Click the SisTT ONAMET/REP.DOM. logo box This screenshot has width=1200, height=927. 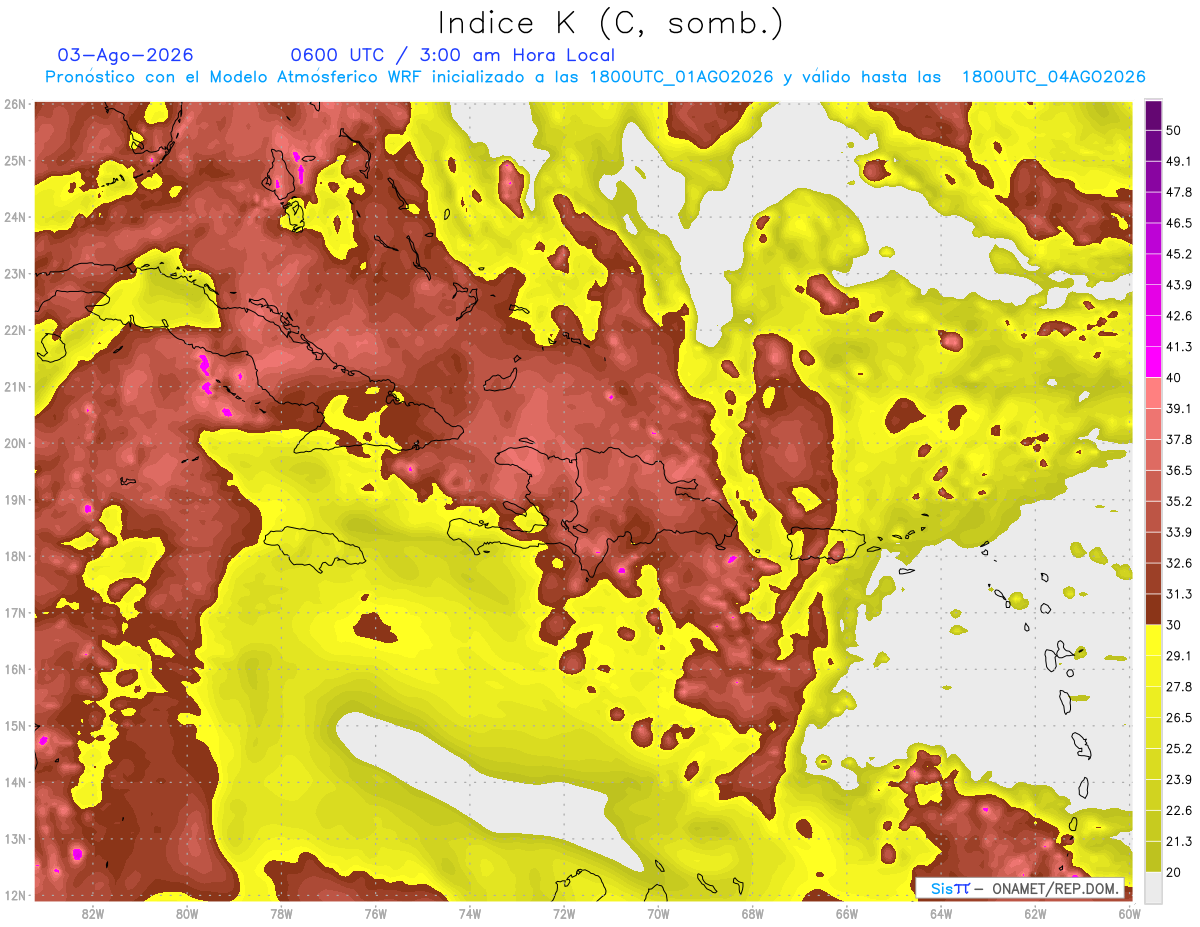coord(1019,888)
